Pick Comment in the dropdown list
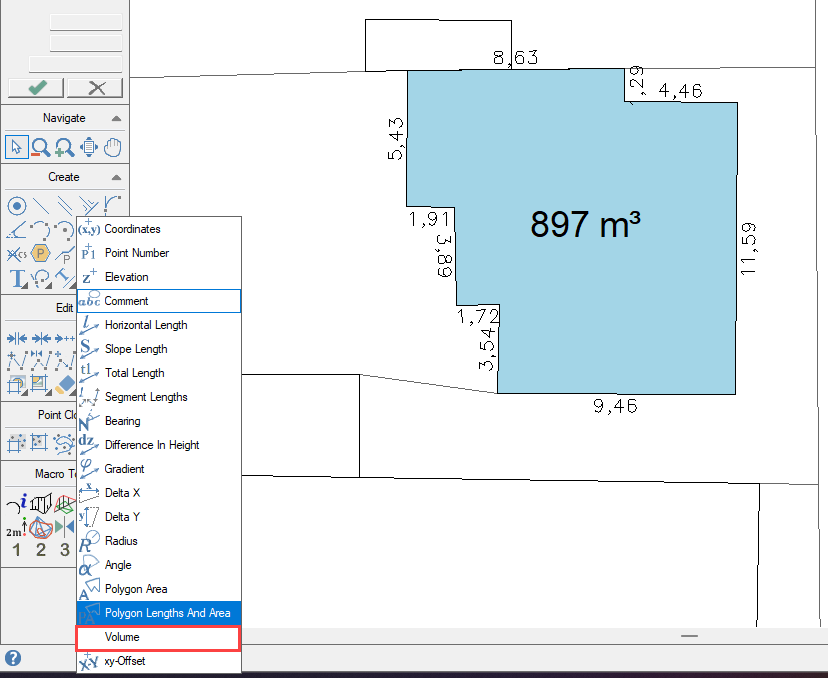Screen dimensions: 828x678 [159, 301]
